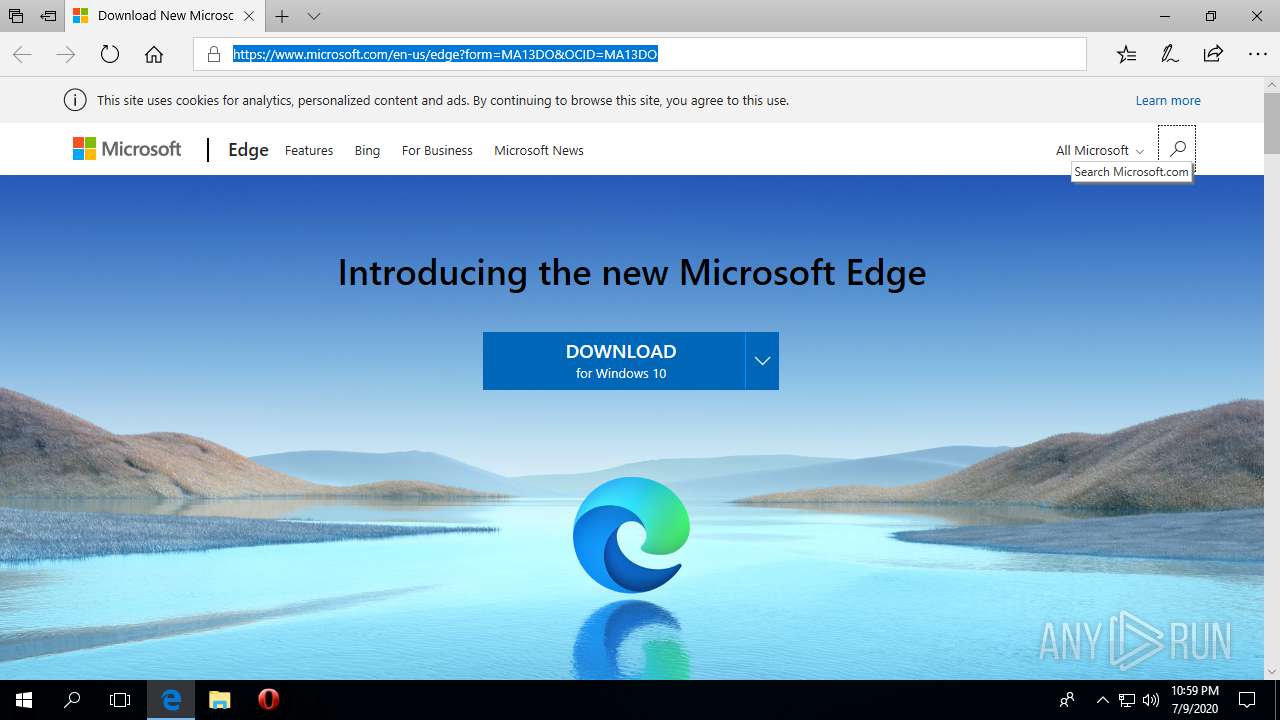This screenshot has height=720, width=1280.
Task: Click the large Edge logo image
Action: point(632,535)
